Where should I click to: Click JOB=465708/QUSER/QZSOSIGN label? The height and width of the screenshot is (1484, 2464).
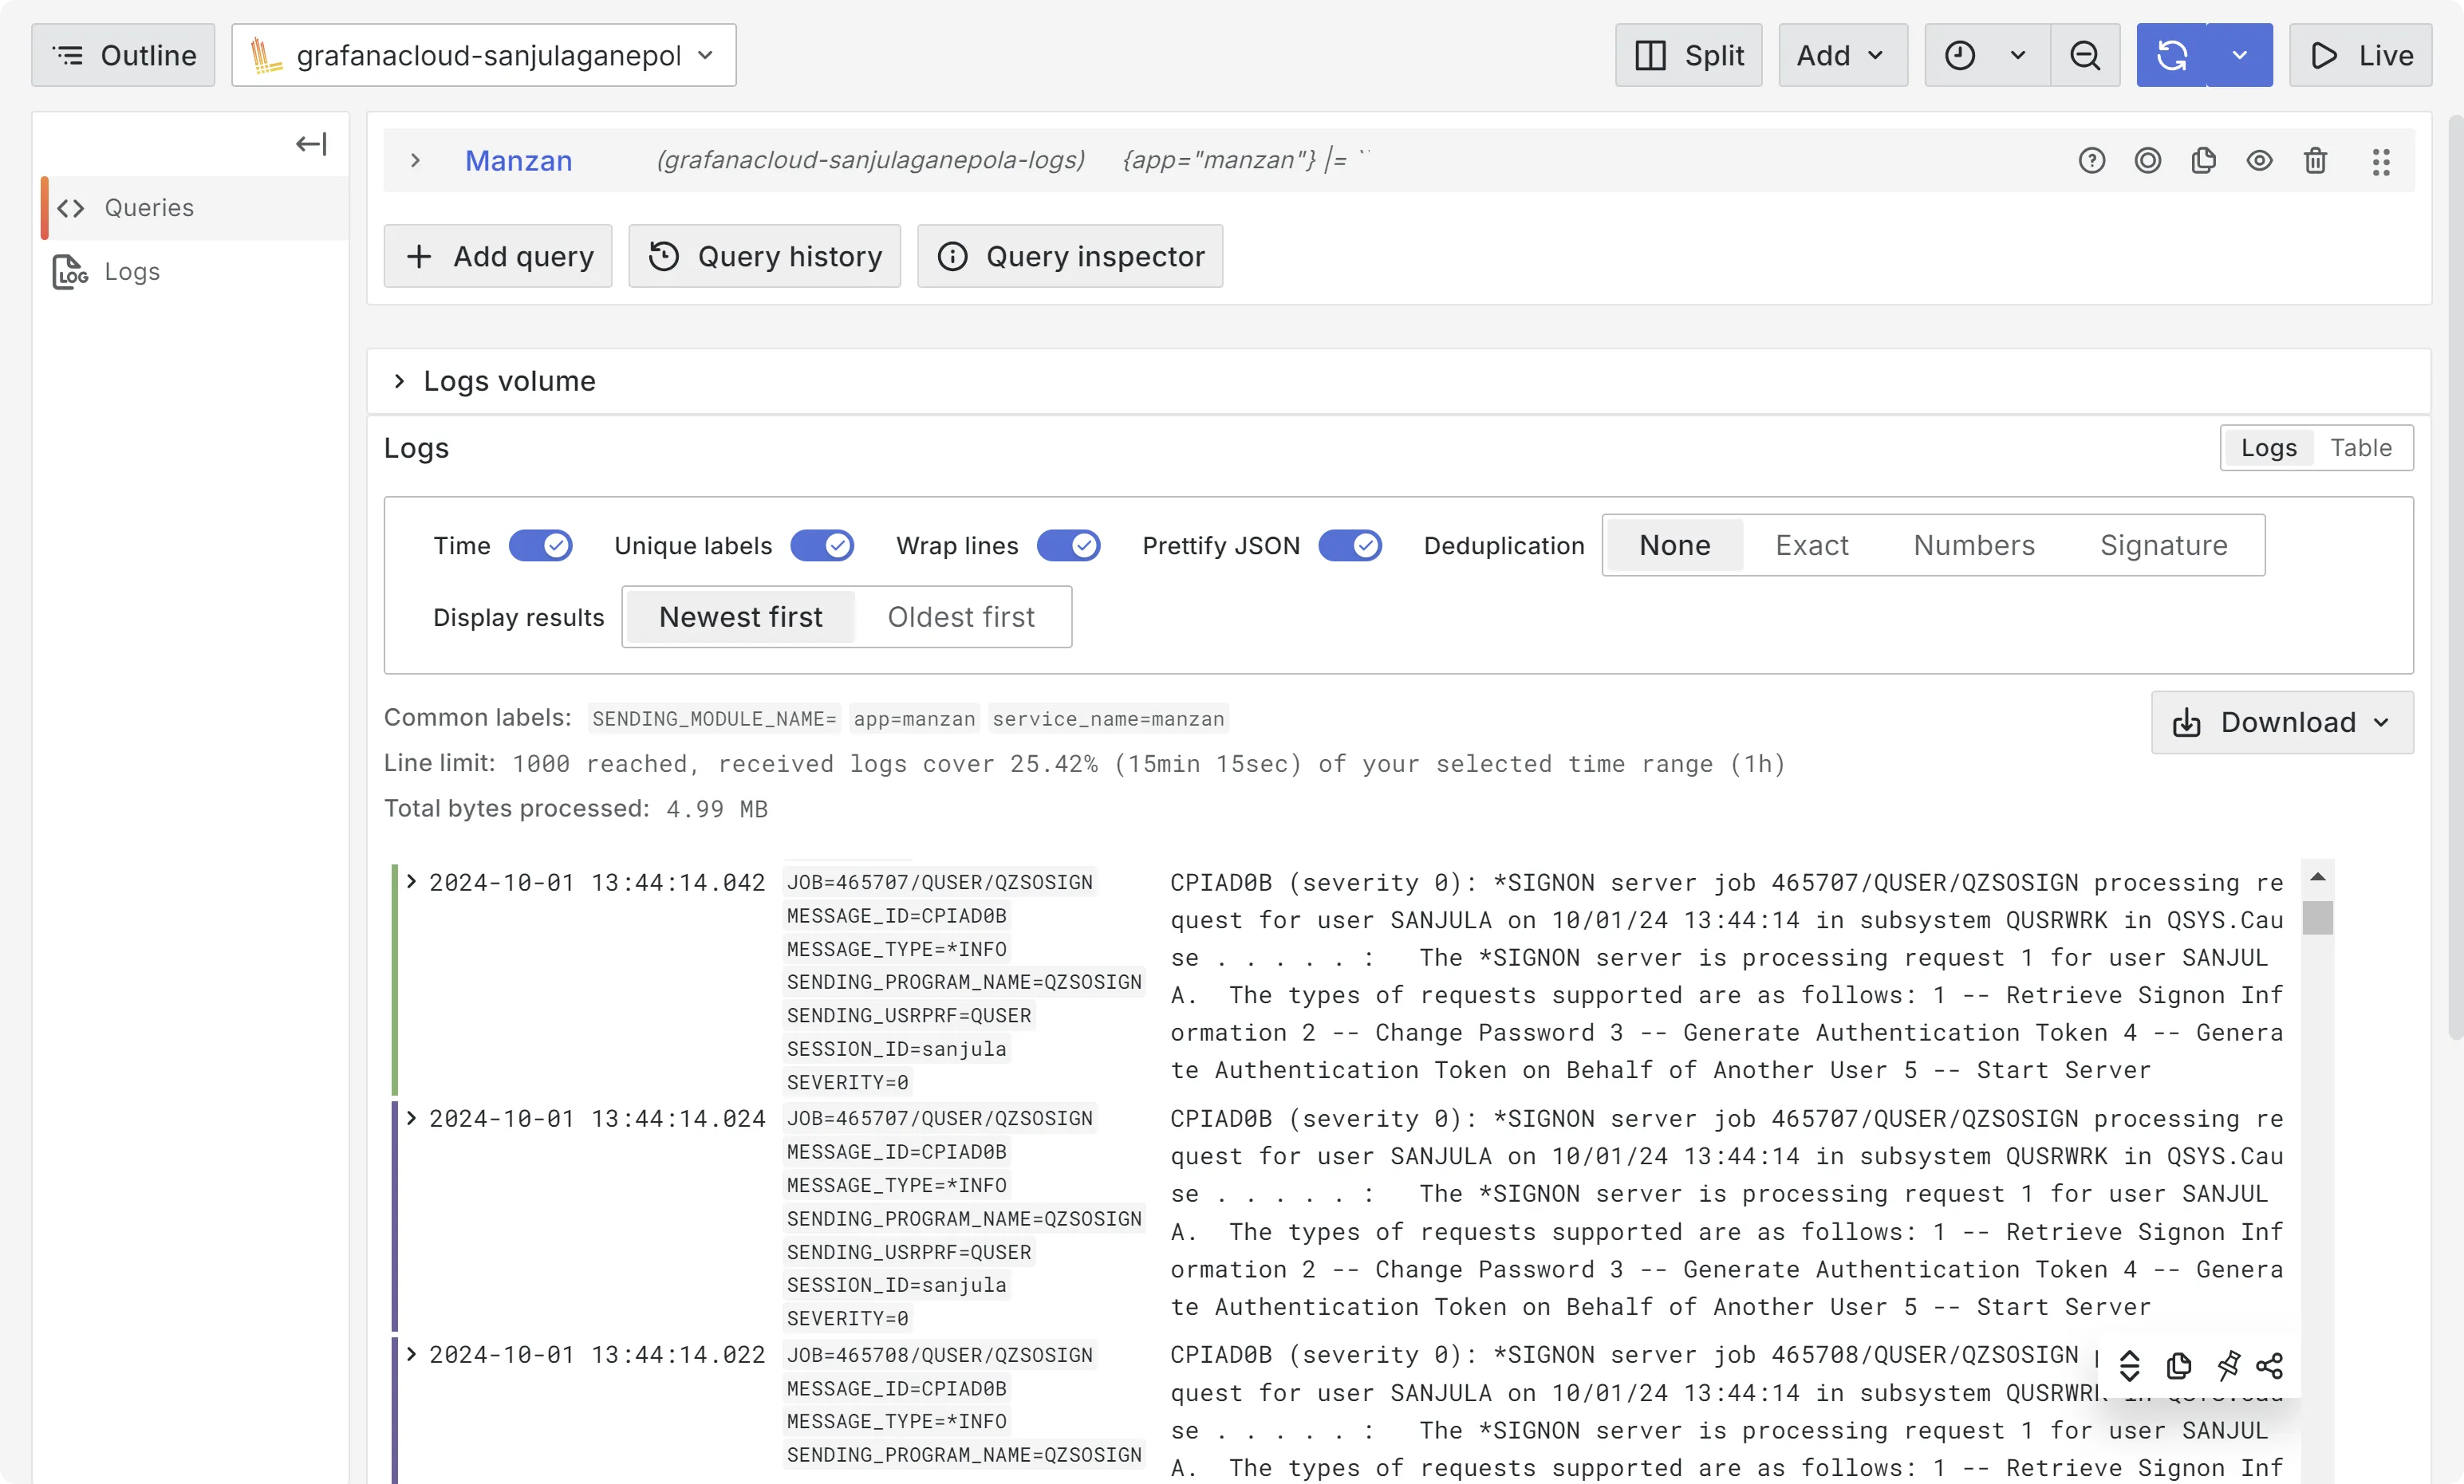[939, 1354]
